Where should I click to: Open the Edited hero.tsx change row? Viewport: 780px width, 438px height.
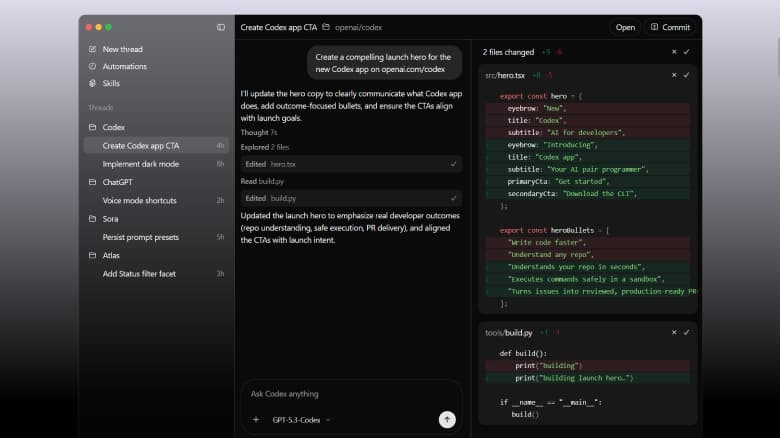[x=351, y=164]
